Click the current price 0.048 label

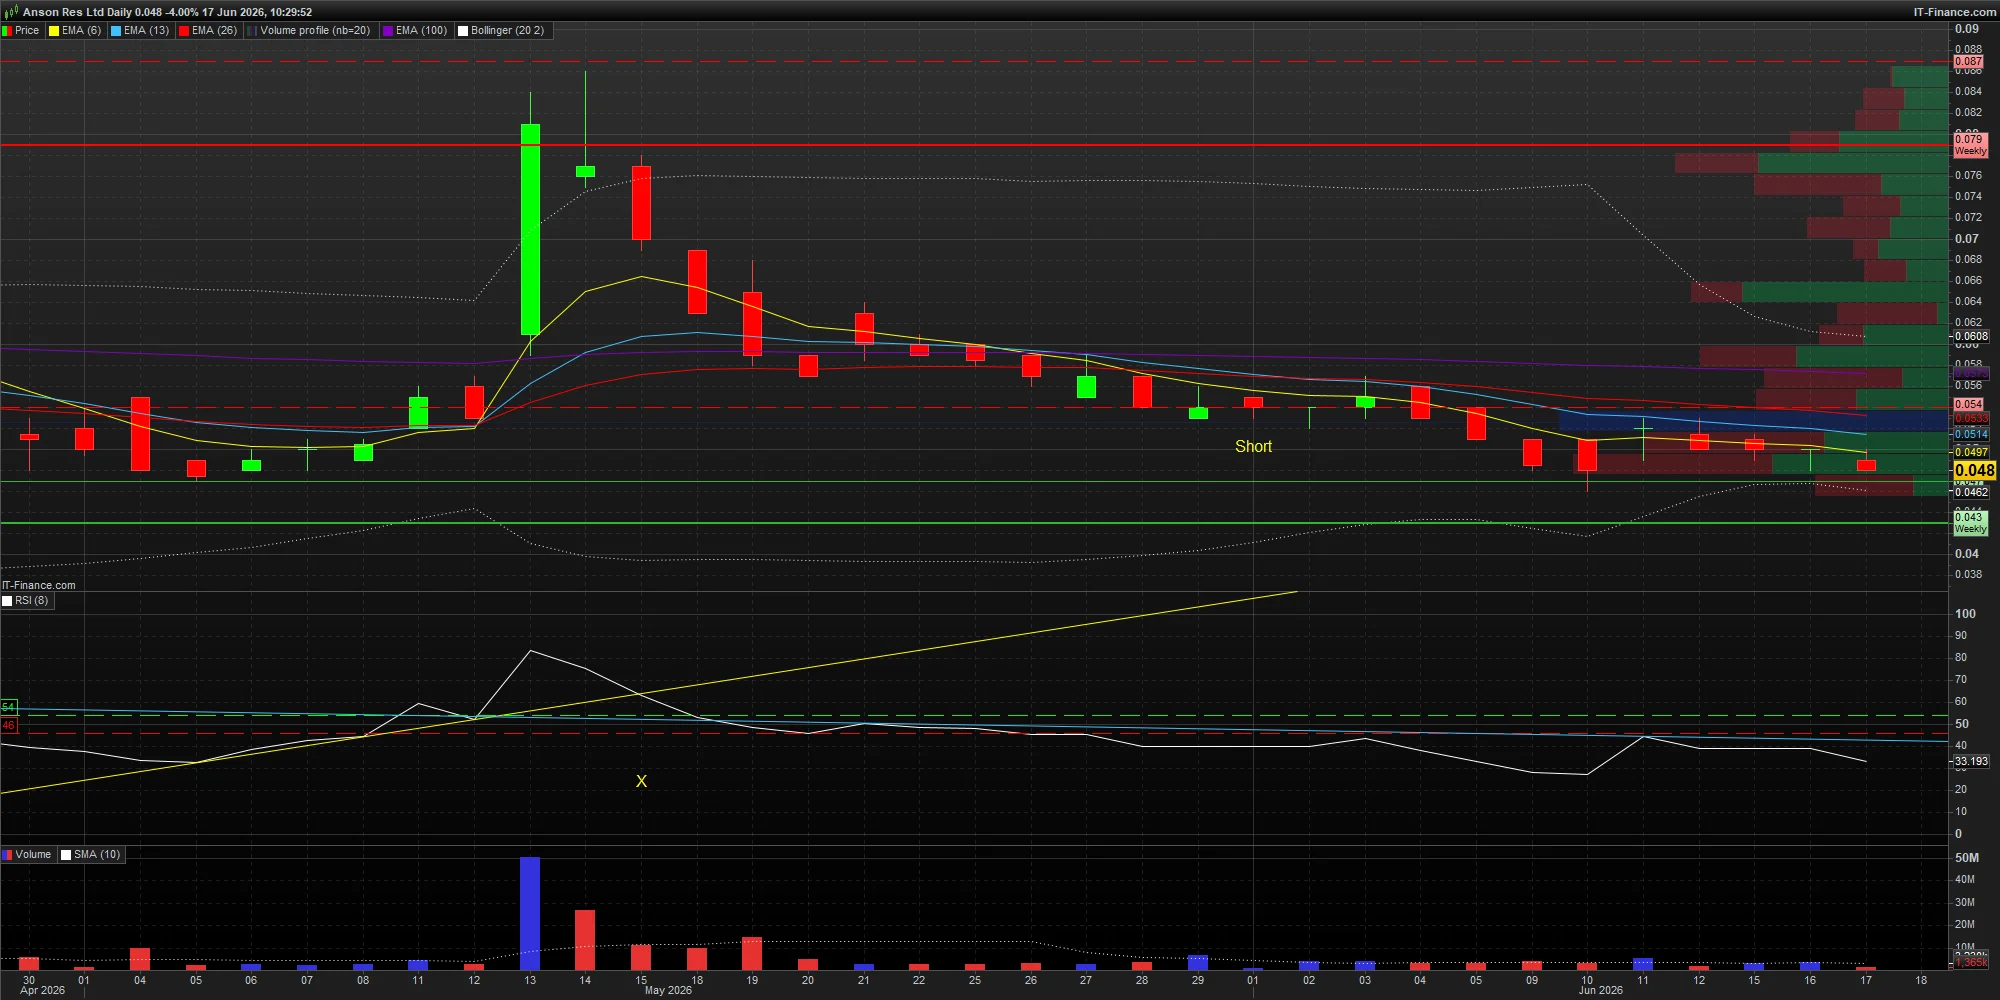click(1974, 470)
